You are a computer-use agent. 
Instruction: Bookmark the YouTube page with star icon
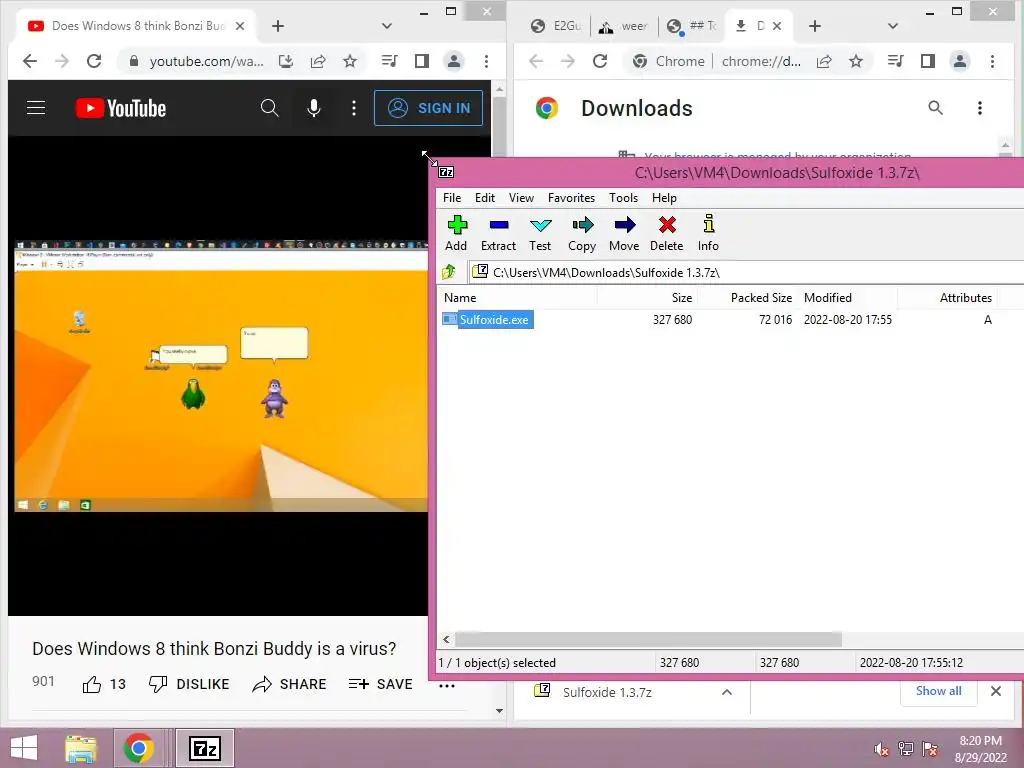coord(350,61)
